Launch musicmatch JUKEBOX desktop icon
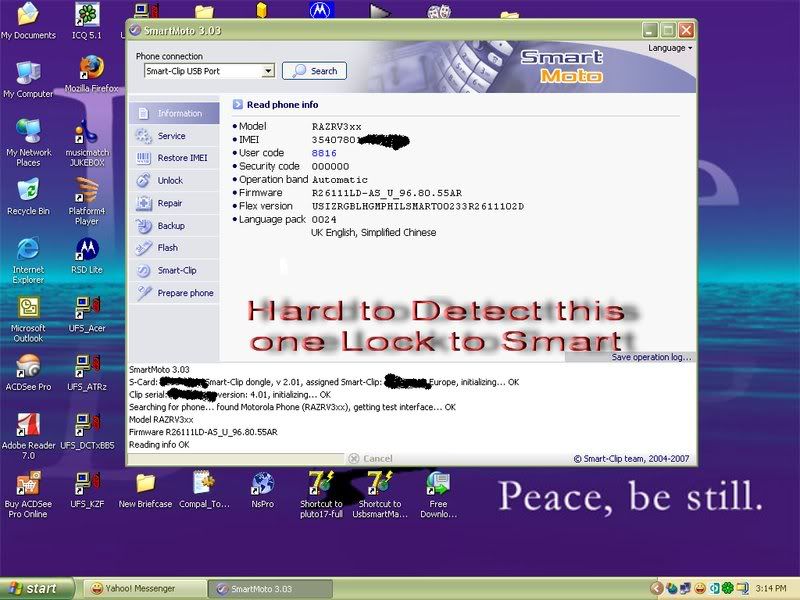800x600 pixels. (87, 143)
